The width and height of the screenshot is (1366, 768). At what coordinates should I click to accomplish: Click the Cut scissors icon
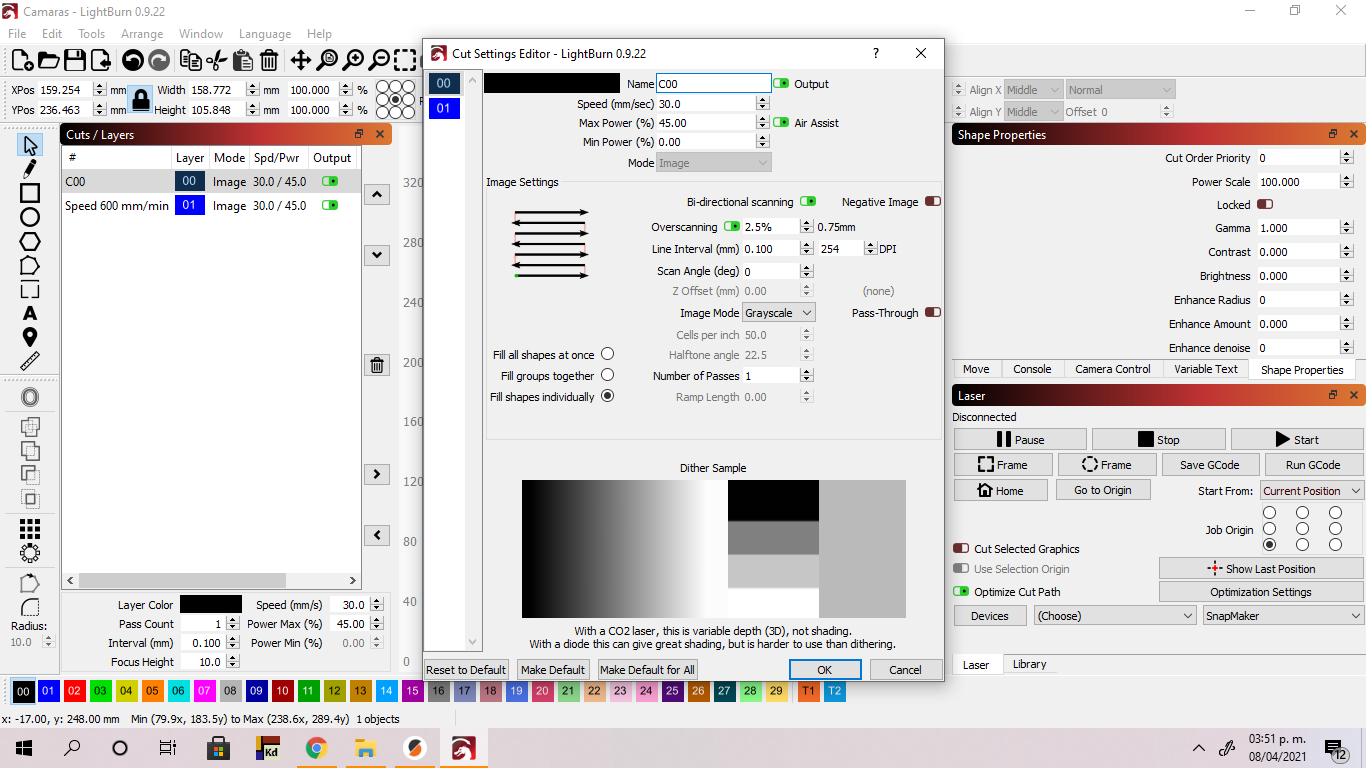216,60
